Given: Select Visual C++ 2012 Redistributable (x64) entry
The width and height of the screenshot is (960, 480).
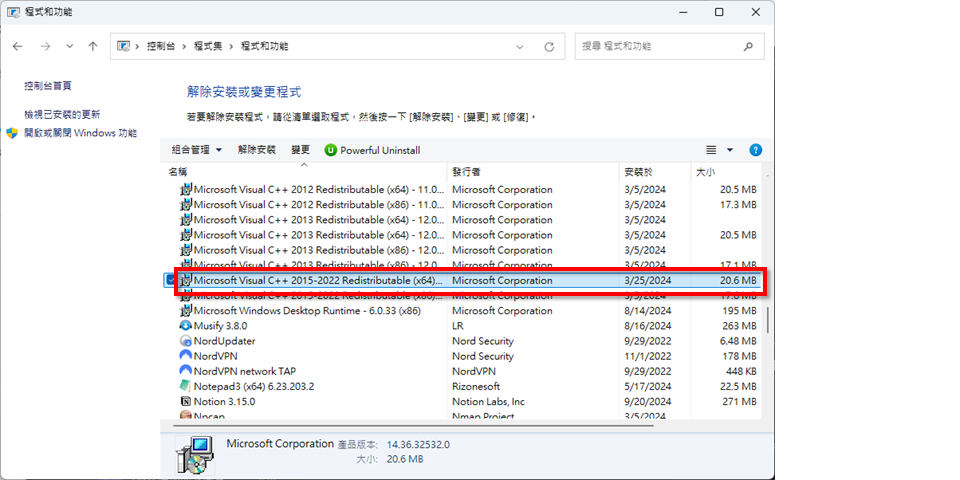Looking at the screenshot, I should (319, 189).
